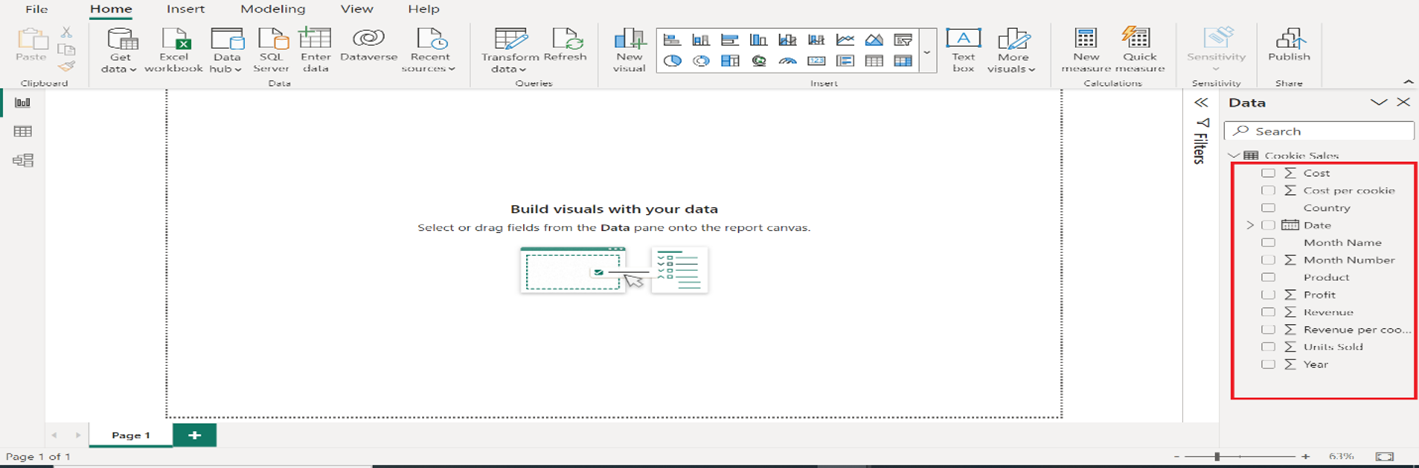The image size is (1419, 468).
Task: Check the Product field checkbox
Action: click(1268, 277)
